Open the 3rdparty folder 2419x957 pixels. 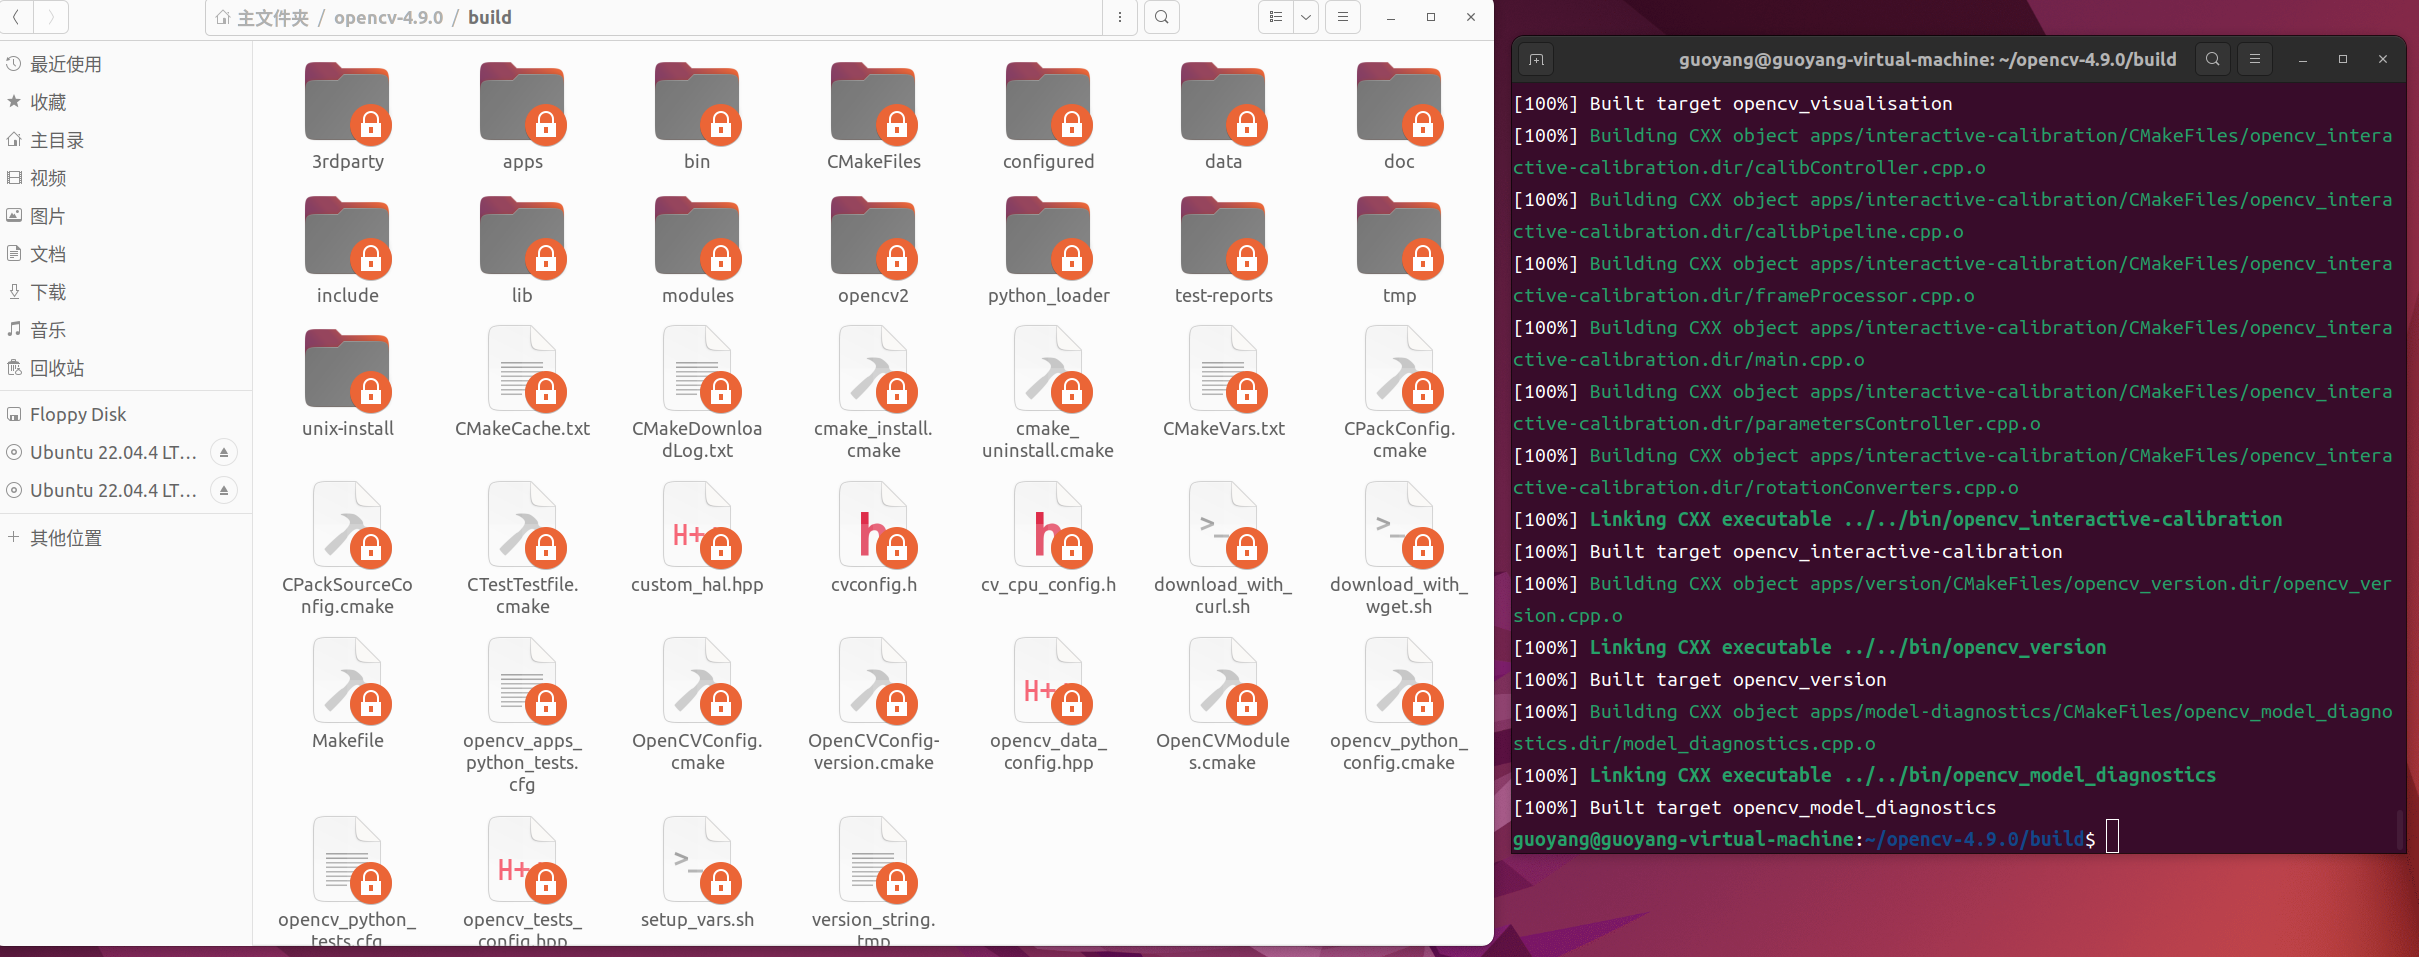click(x=347, y=116)
